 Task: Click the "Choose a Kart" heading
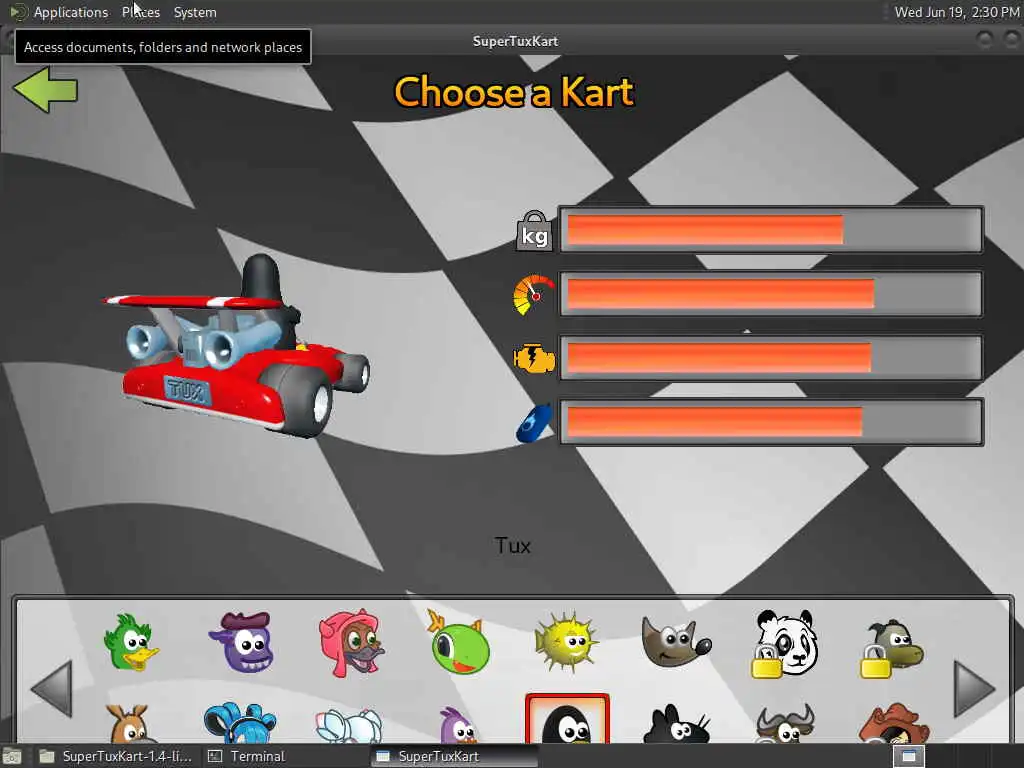514,91
